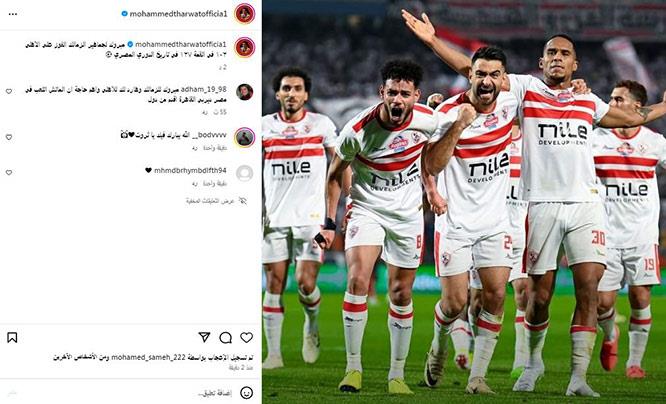Like mhmdbrhymbdlfth94's comment
Viewport: 666px width, 404px height.
8,172
